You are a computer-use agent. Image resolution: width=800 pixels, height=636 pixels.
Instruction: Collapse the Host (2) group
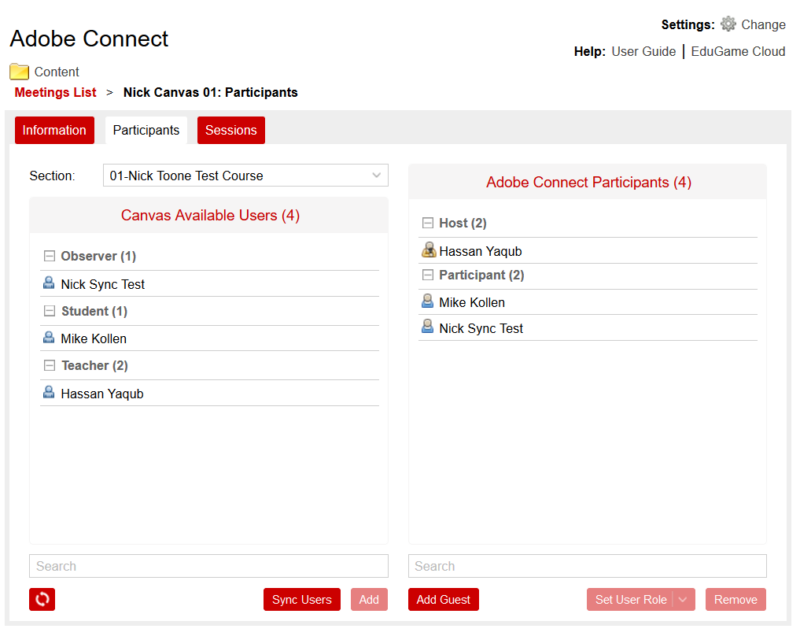[428, 223]
